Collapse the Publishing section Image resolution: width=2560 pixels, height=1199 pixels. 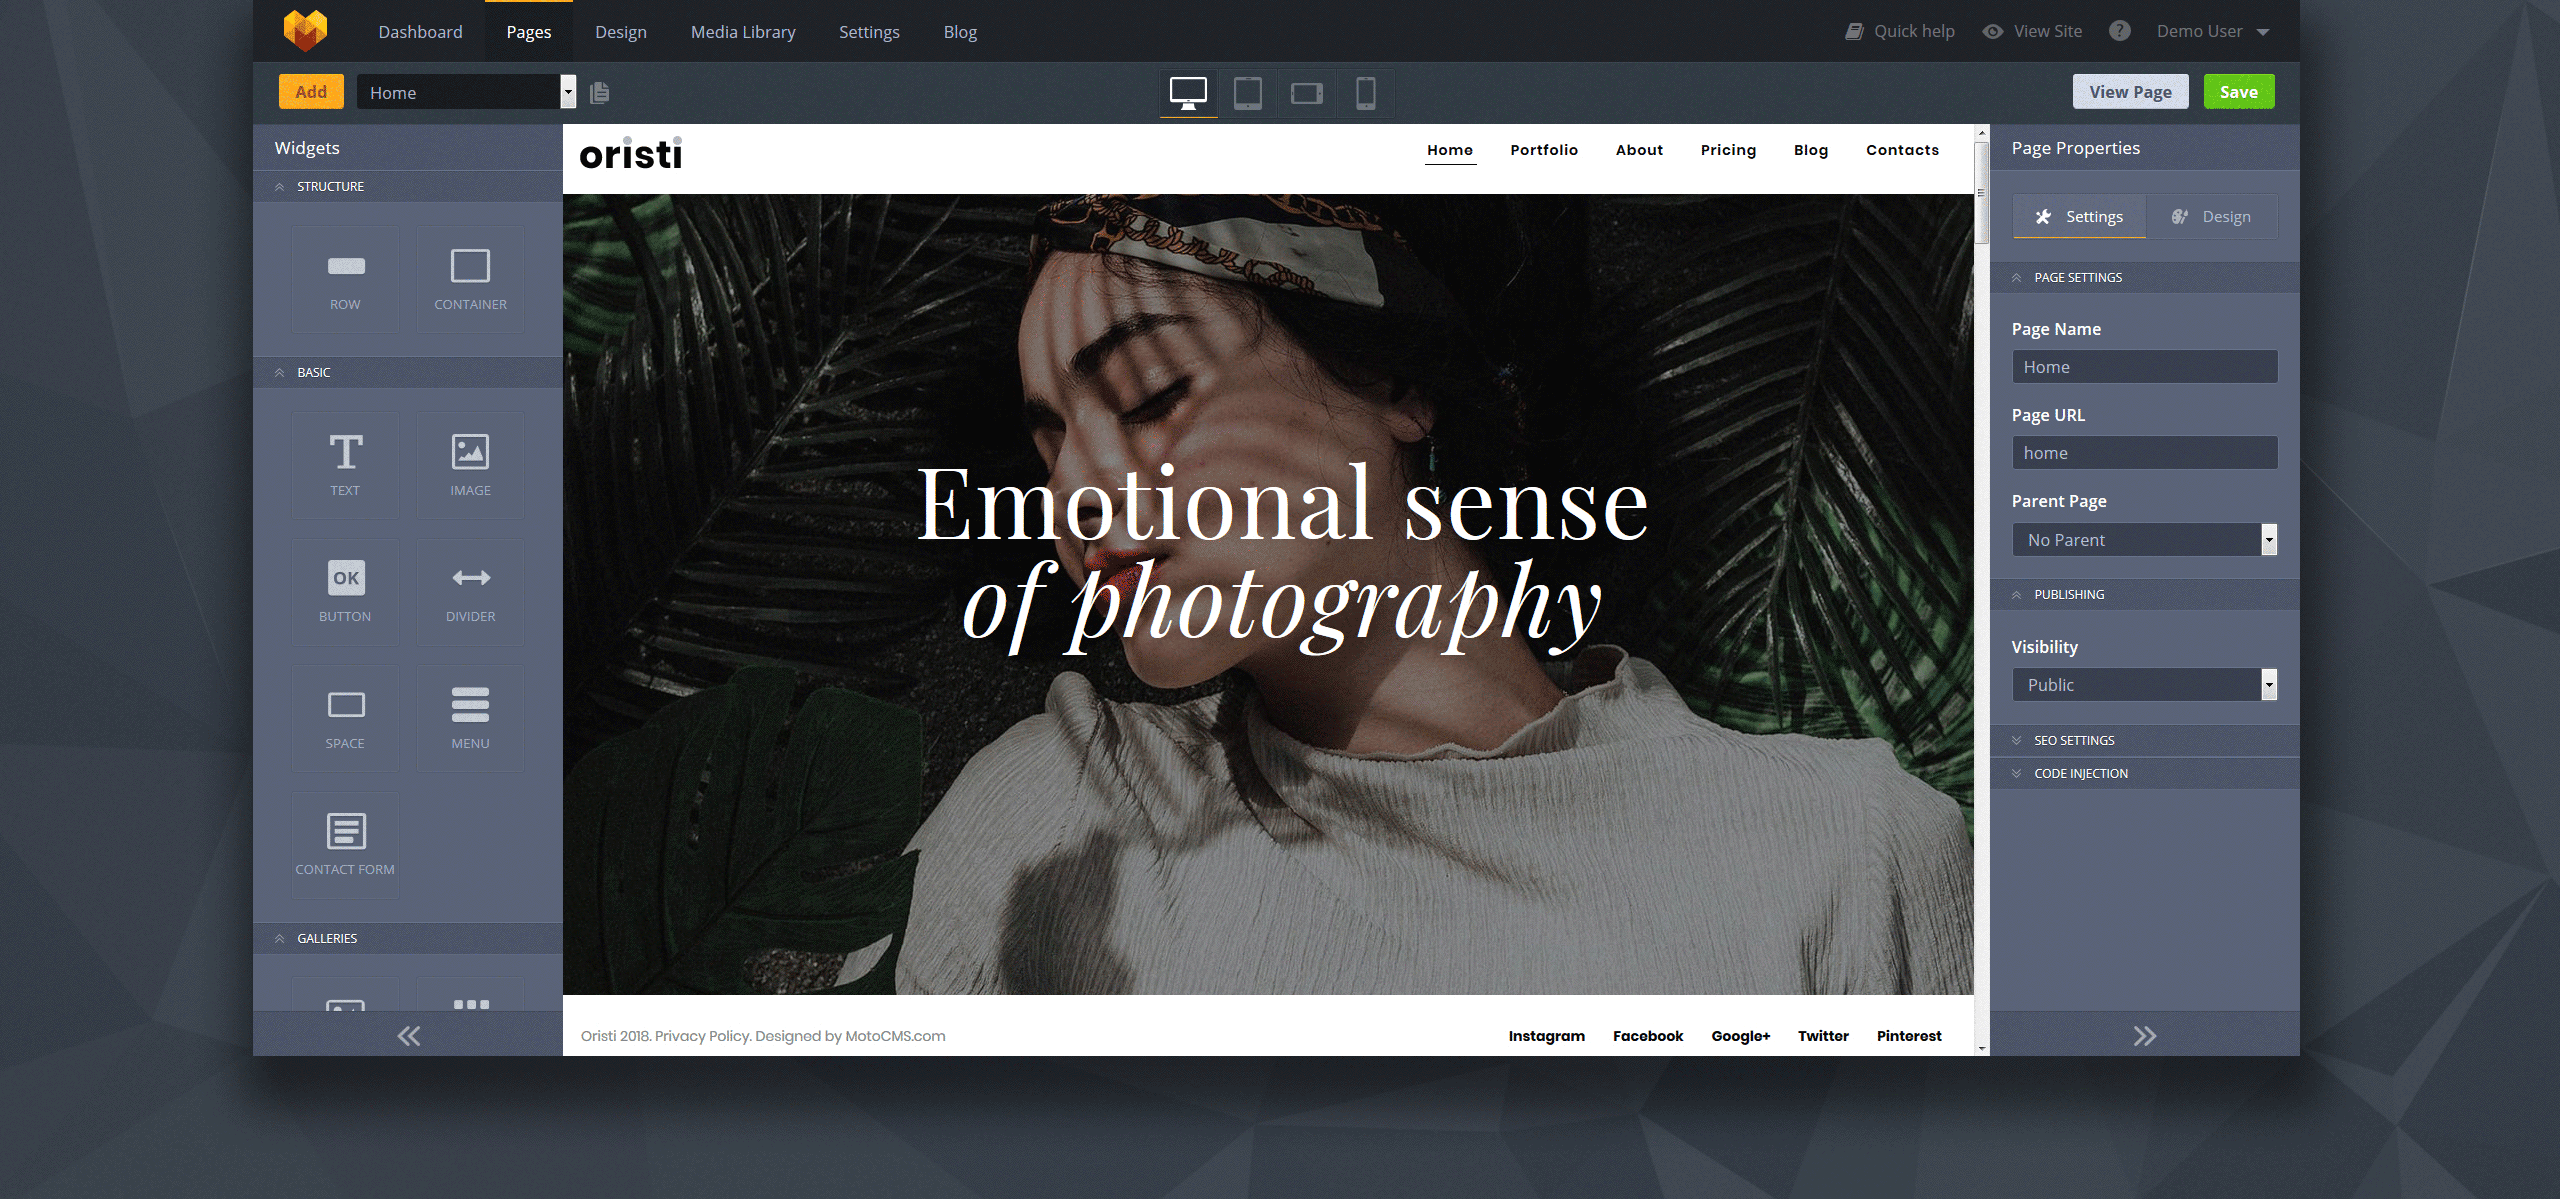pos(2144,595)
